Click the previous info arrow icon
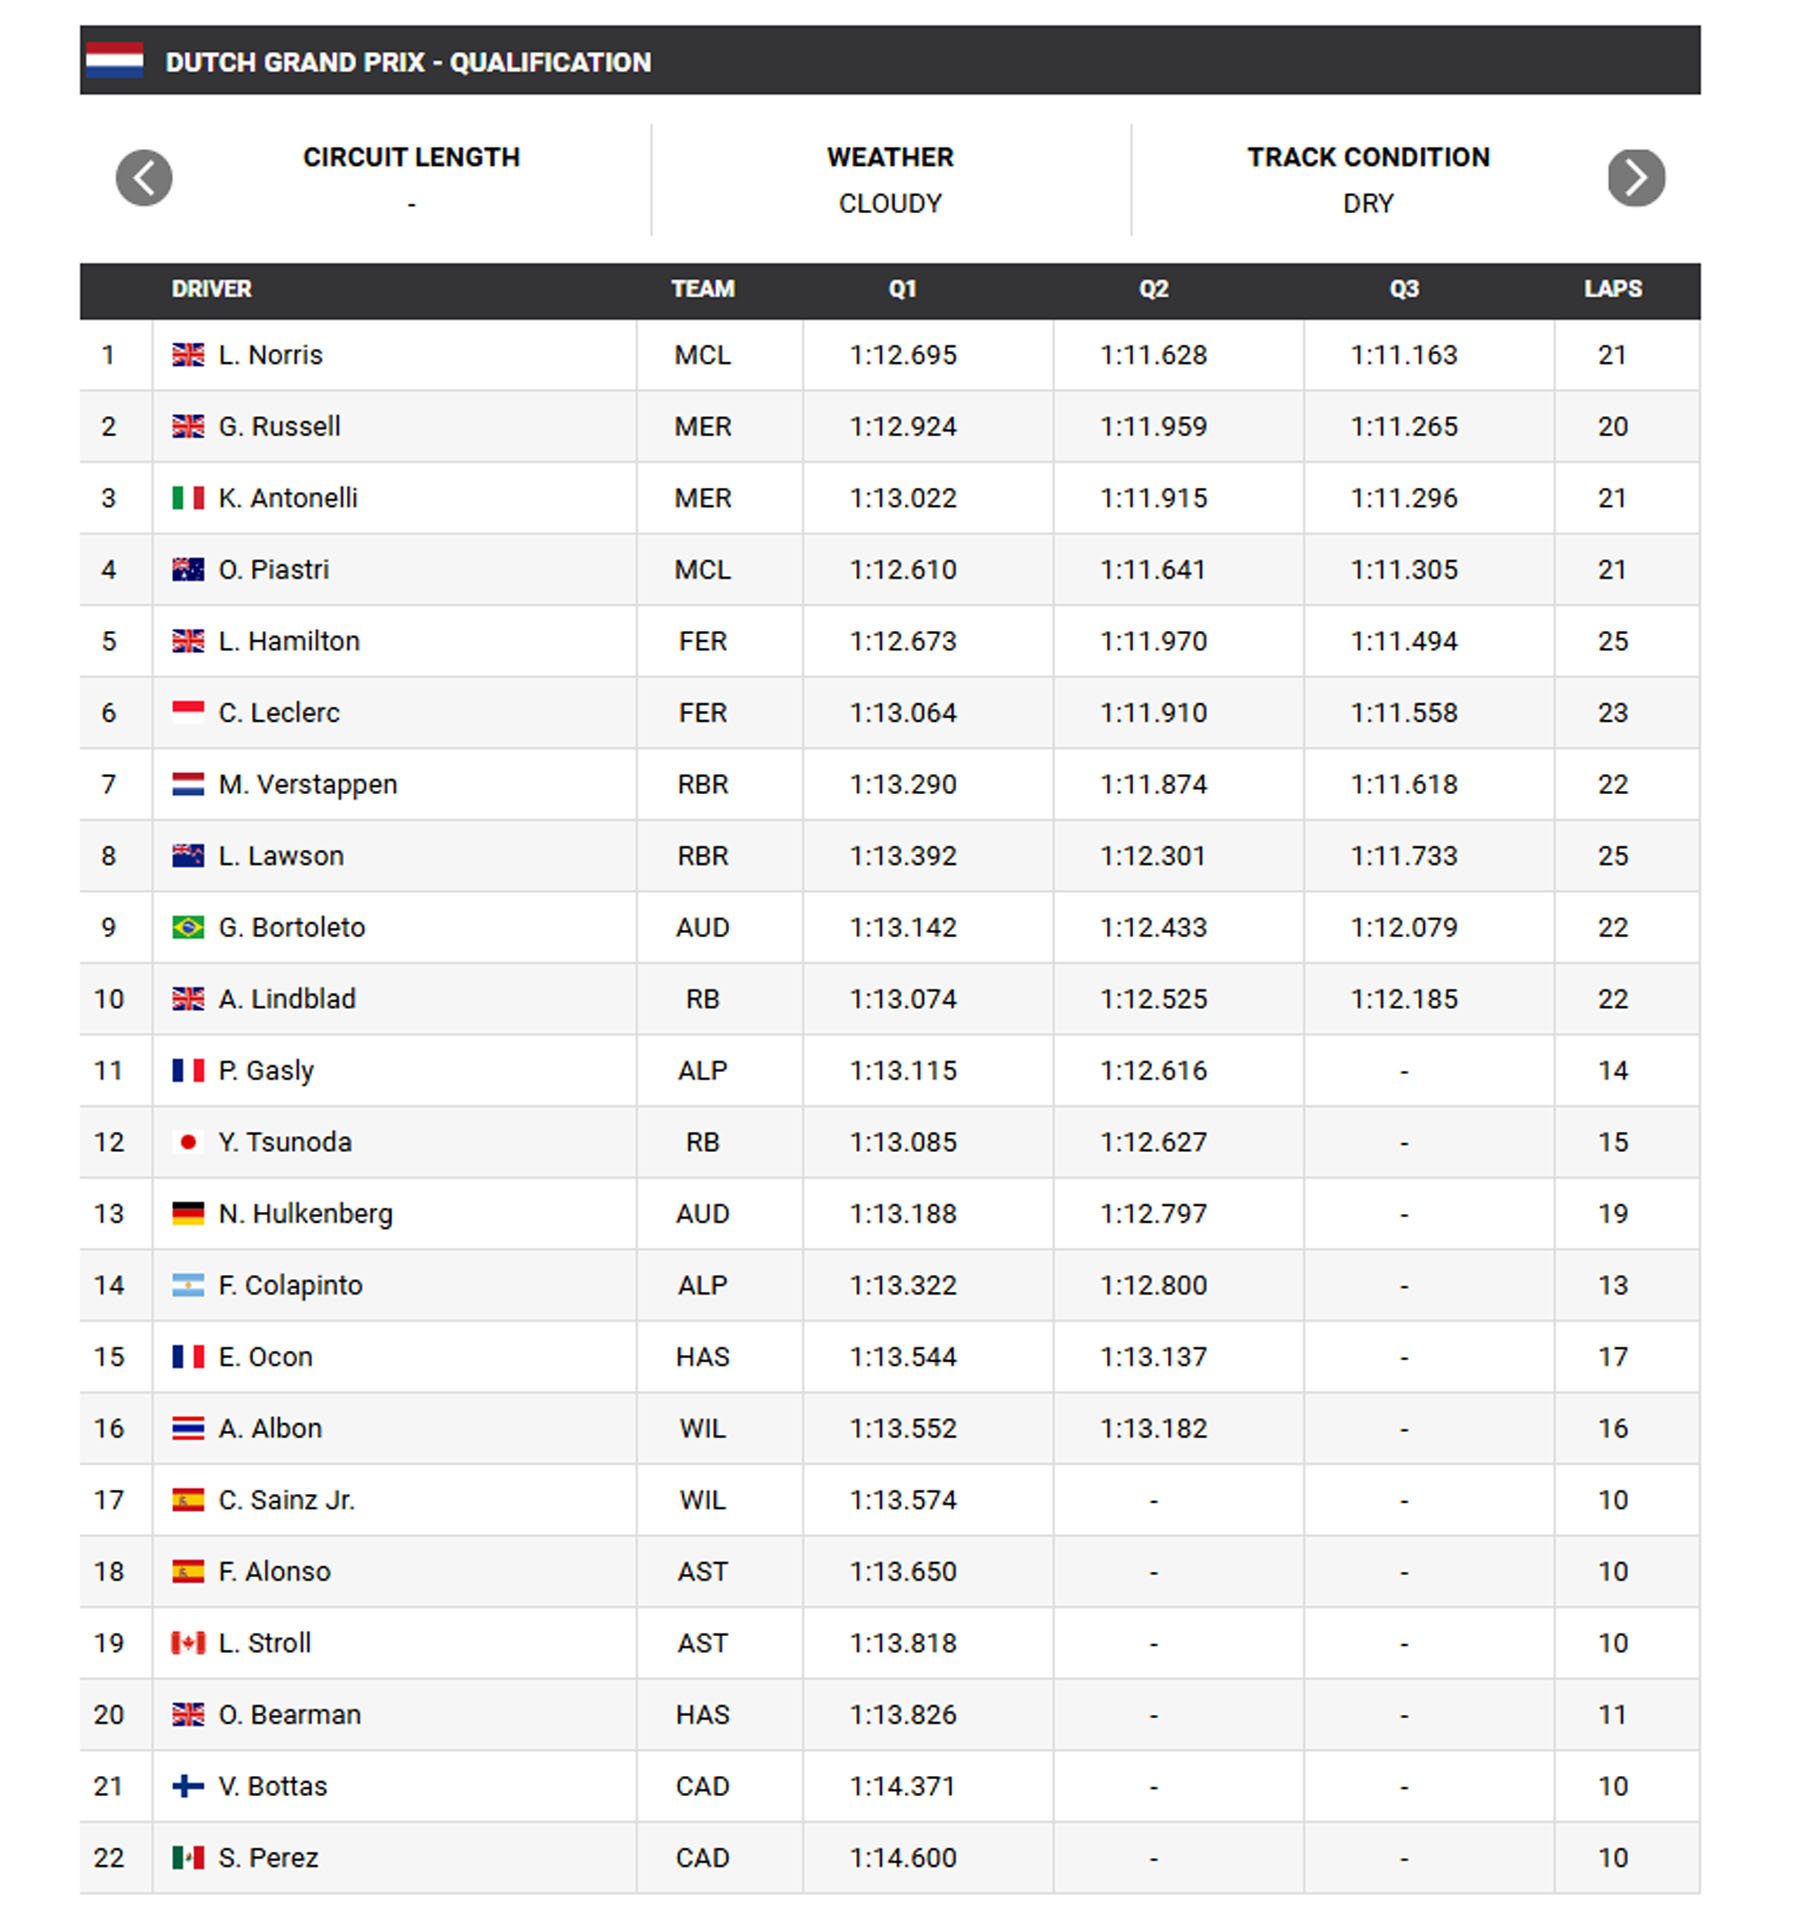1800x1926 pixels. [144, 178]
